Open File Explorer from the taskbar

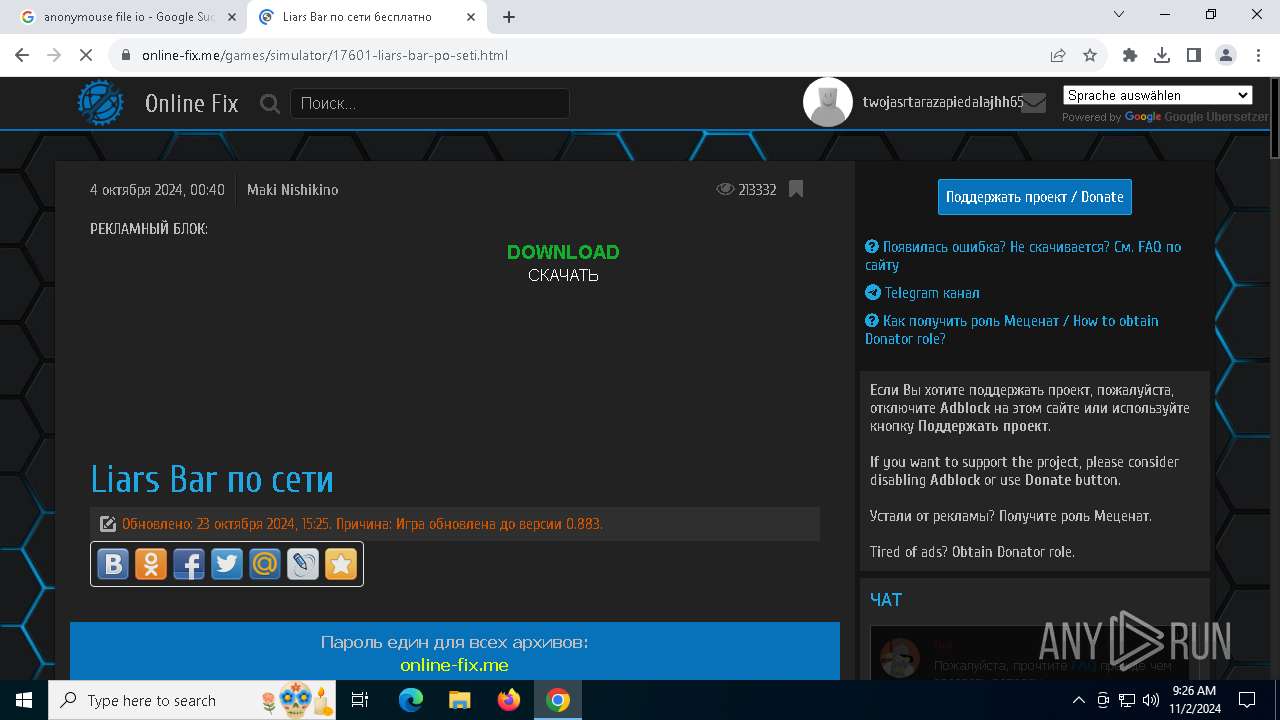460,700
